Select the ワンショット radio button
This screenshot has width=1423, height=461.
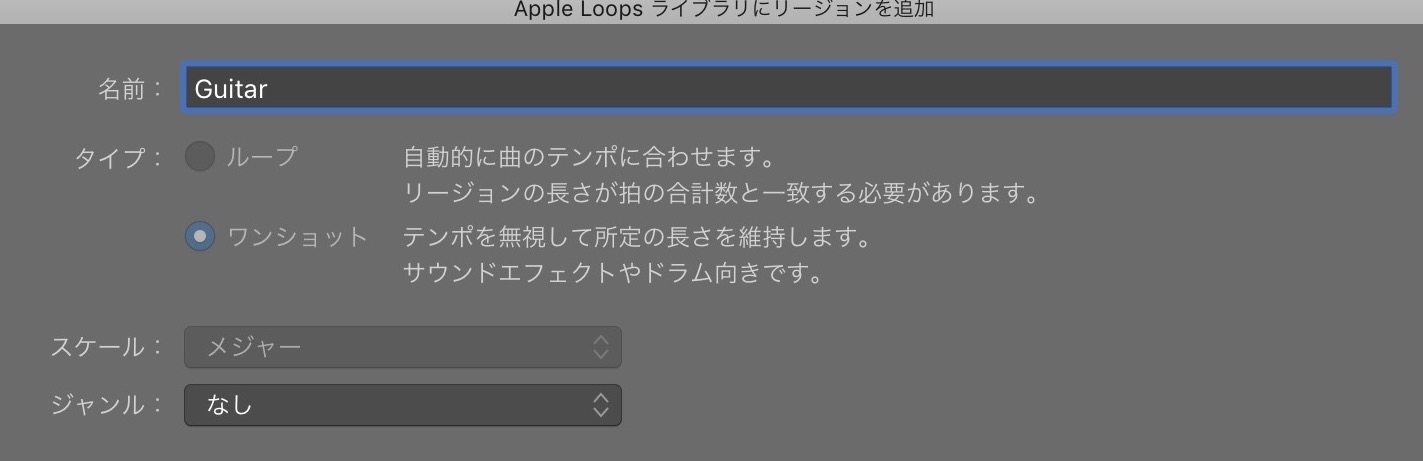point(200,237)
